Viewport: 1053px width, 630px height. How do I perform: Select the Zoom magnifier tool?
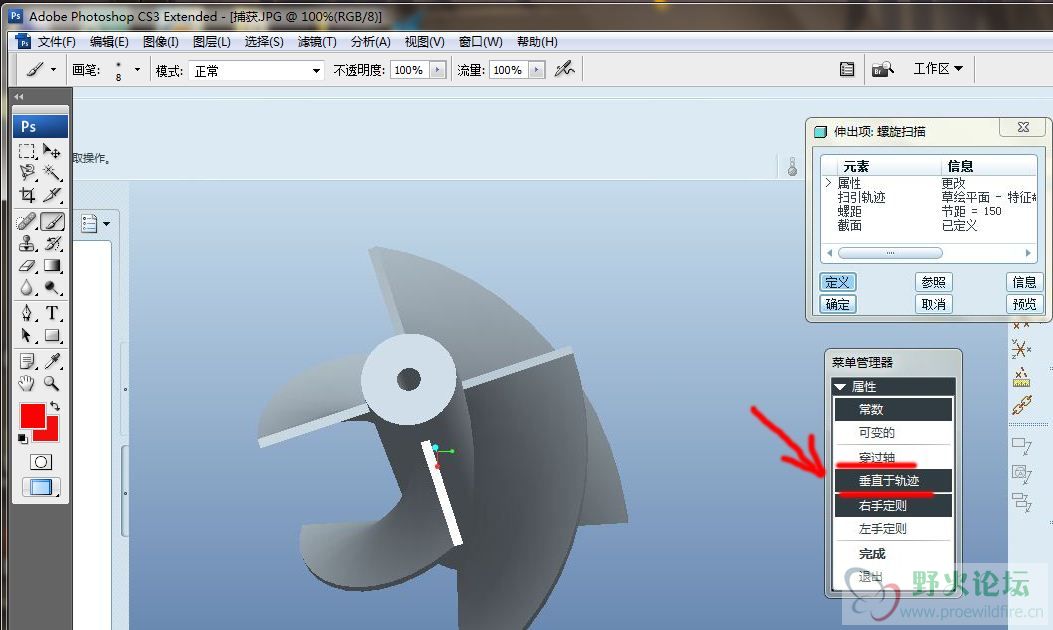pos(51,383)
